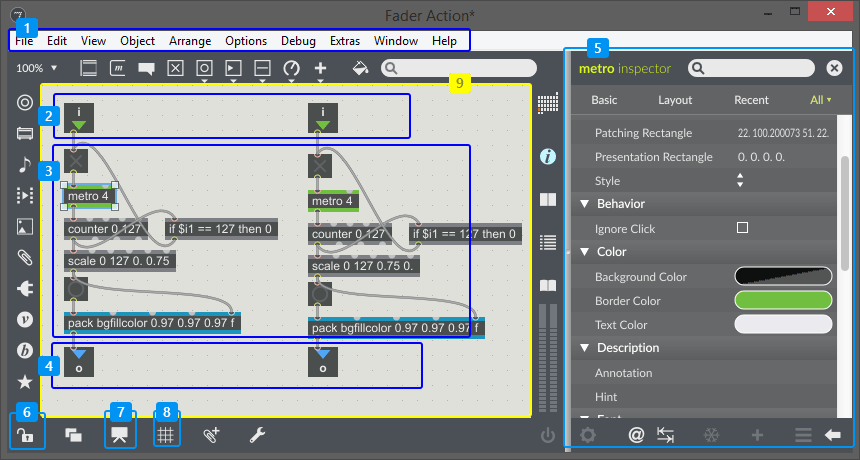Add a new object box from toolbar
This screenshot has height=460, width=860.
click(x=88, y=68)
